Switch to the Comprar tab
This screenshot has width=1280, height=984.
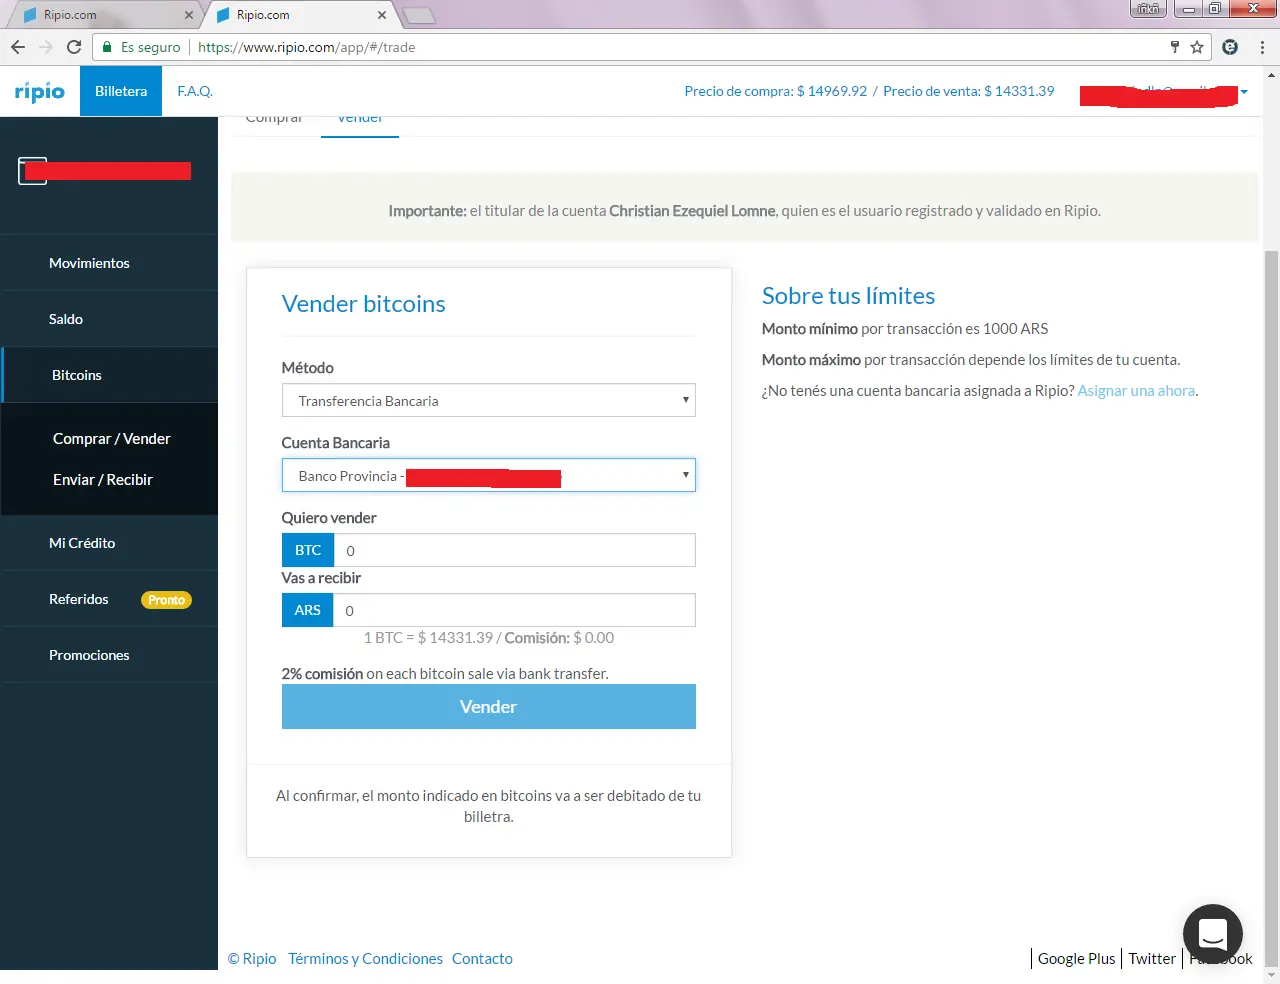tap(274, 120)
